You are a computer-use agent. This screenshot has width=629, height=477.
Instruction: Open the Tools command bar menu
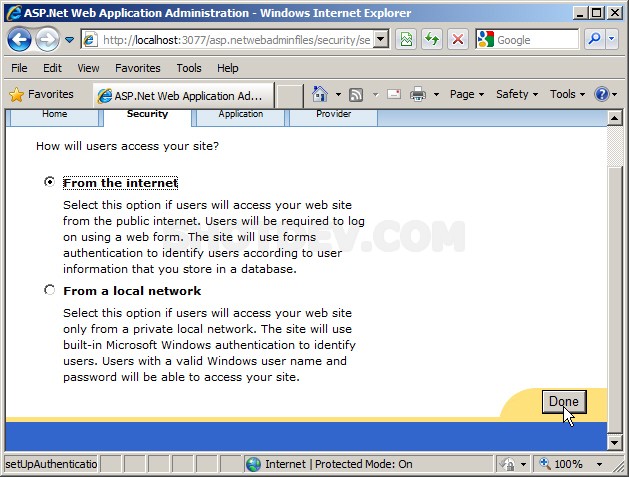click(x=567, y=95)
